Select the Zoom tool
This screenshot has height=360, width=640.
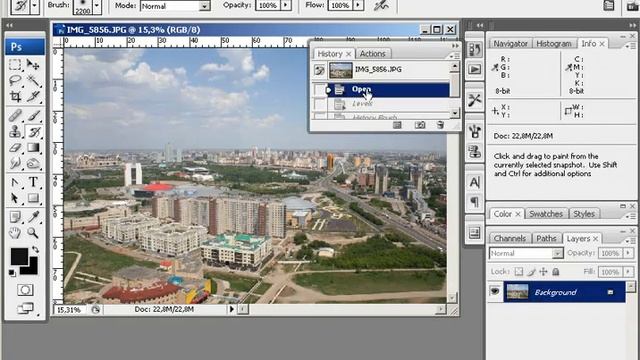33,233
